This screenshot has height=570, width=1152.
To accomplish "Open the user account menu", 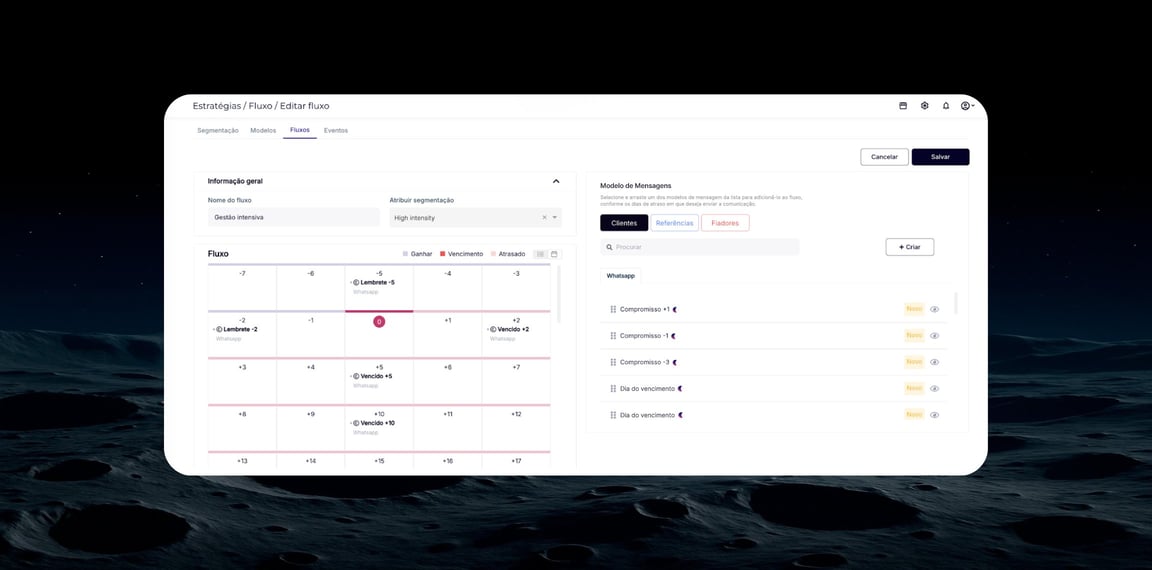I will tap(967, 106).
